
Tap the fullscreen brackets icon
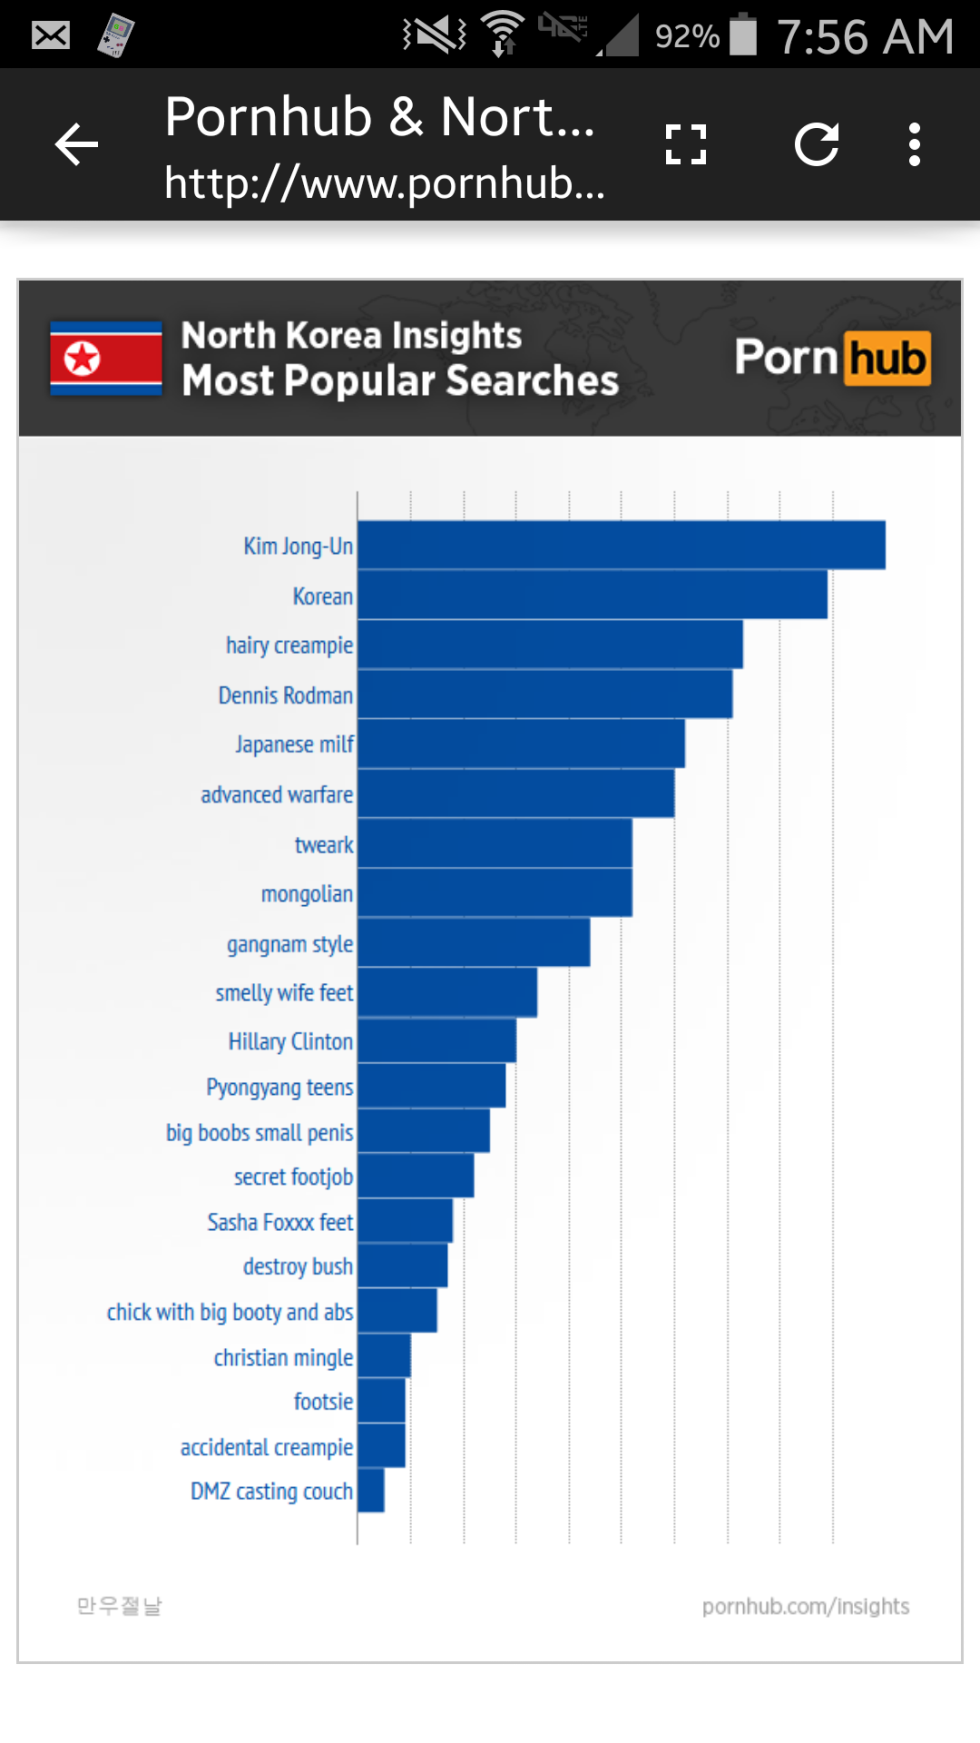tap(686, 145)
